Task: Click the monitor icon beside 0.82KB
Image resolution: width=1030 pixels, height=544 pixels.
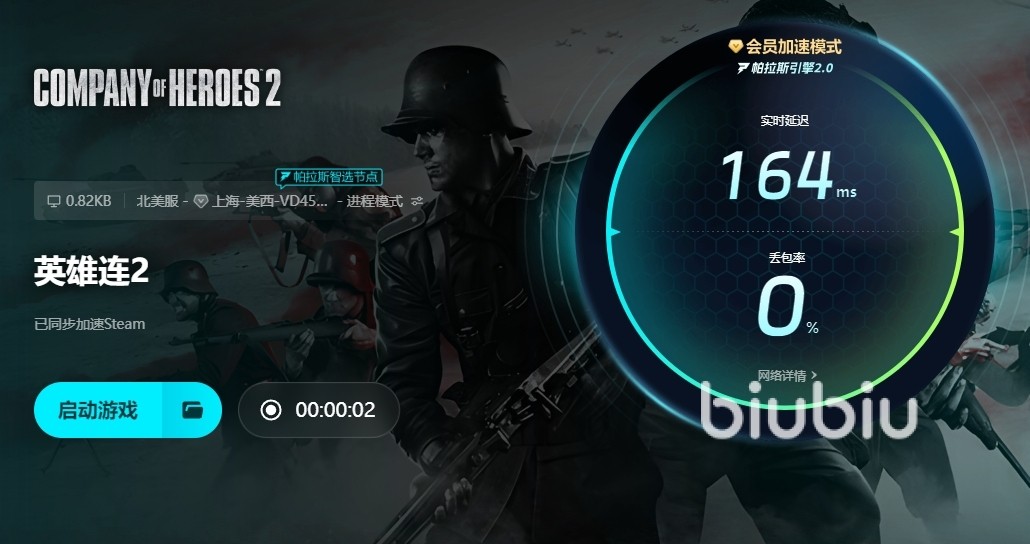Action: coord(54,201)
